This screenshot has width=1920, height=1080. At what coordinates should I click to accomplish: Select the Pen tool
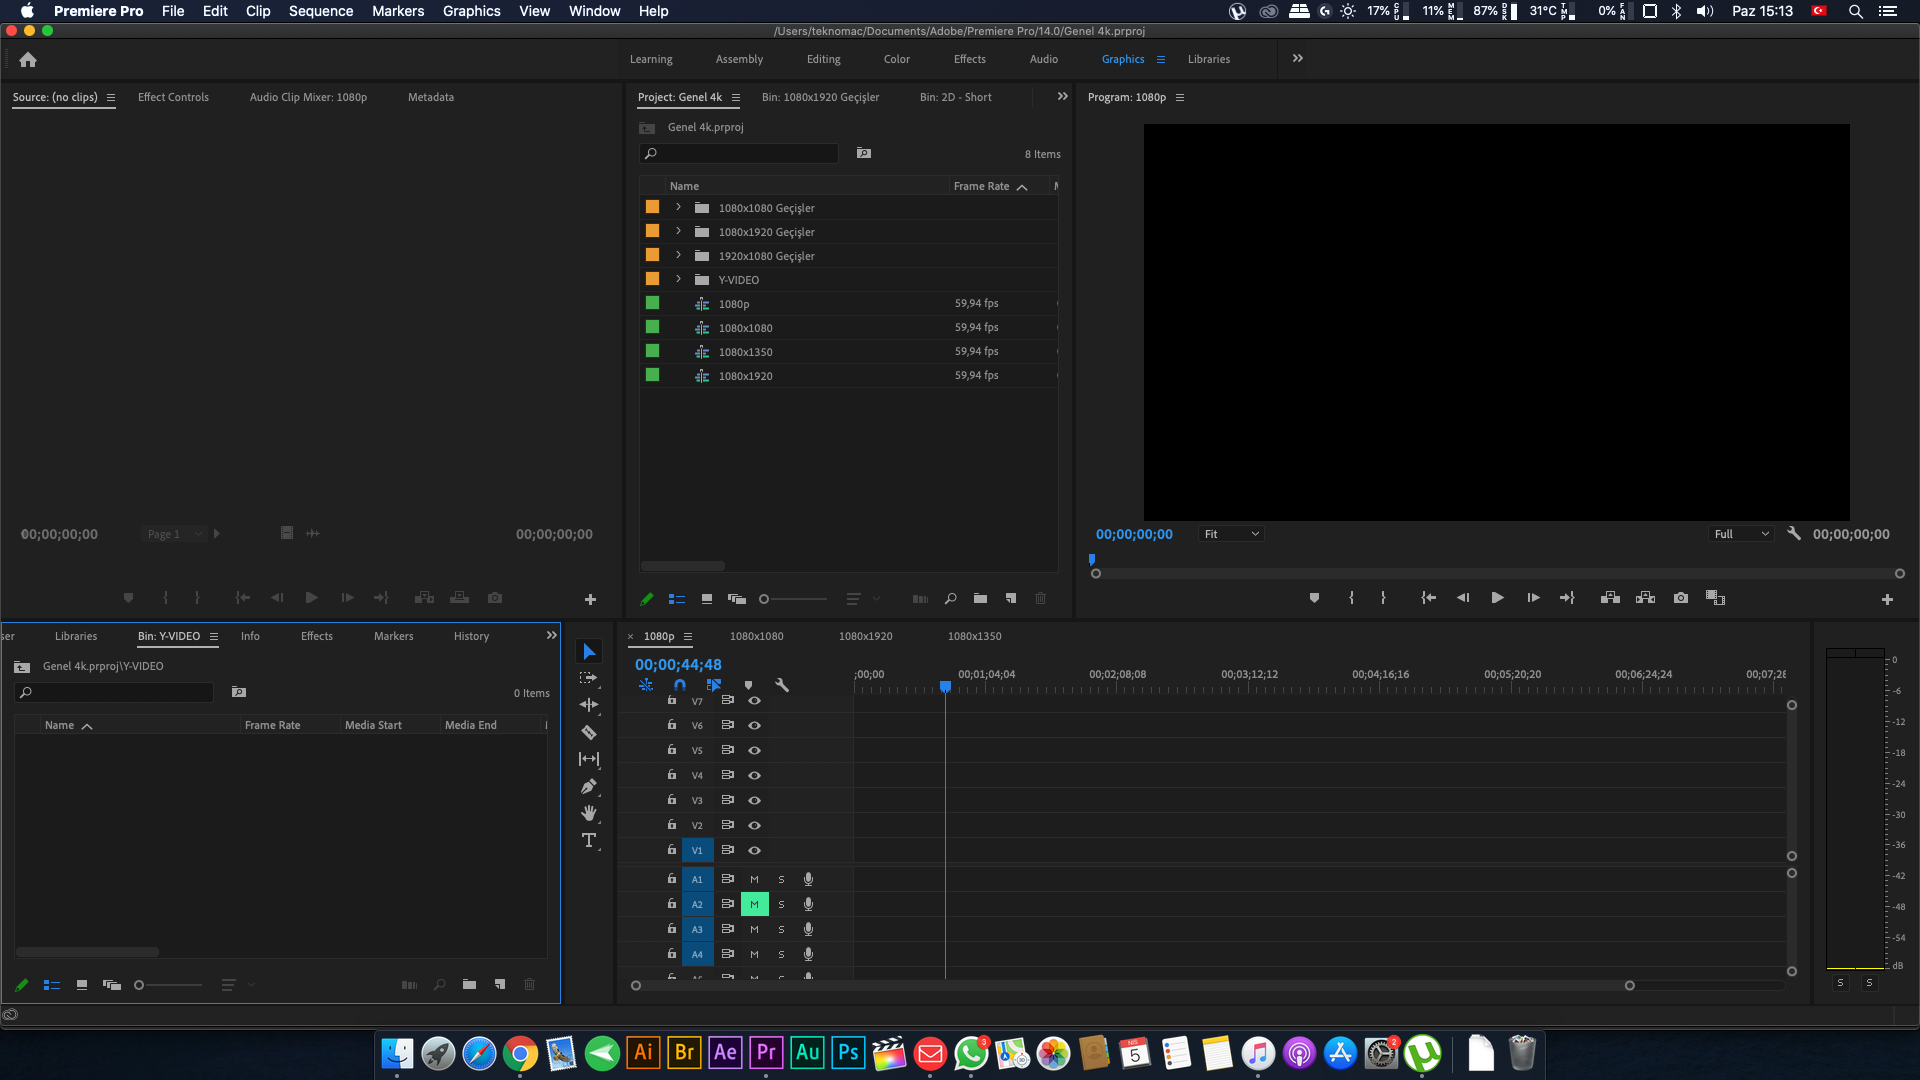pyautogui.click(x=589, y=786)
